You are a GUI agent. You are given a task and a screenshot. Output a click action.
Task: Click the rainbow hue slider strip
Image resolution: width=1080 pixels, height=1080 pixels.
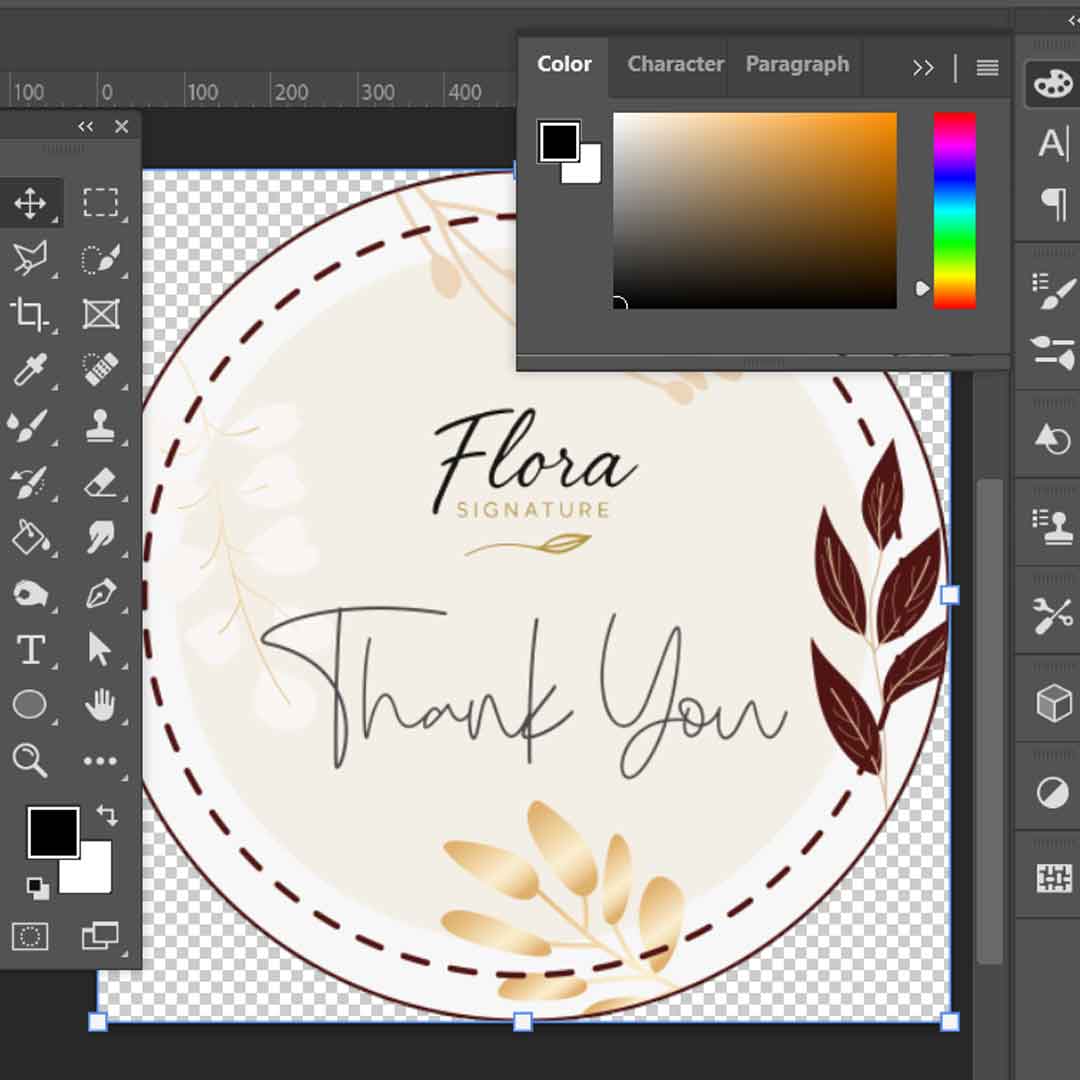(954, 210)
